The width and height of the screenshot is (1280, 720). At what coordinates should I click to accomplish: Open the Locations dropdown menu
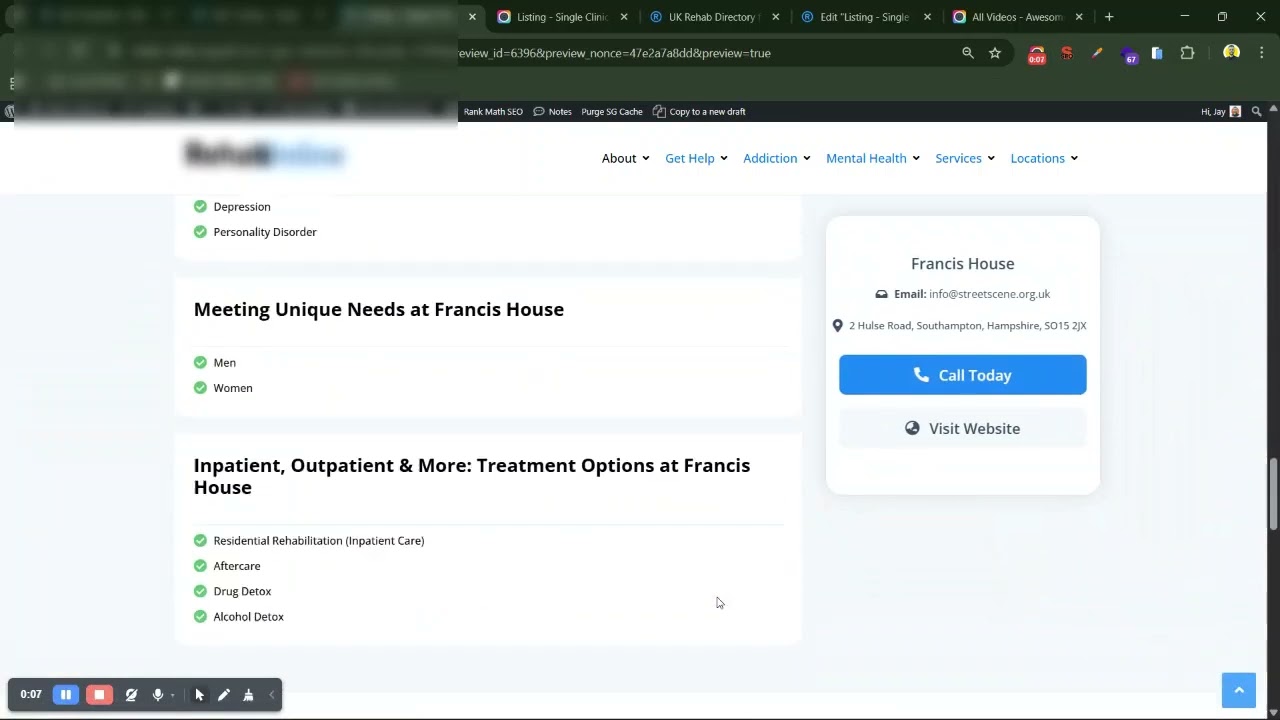point(1044,158)
